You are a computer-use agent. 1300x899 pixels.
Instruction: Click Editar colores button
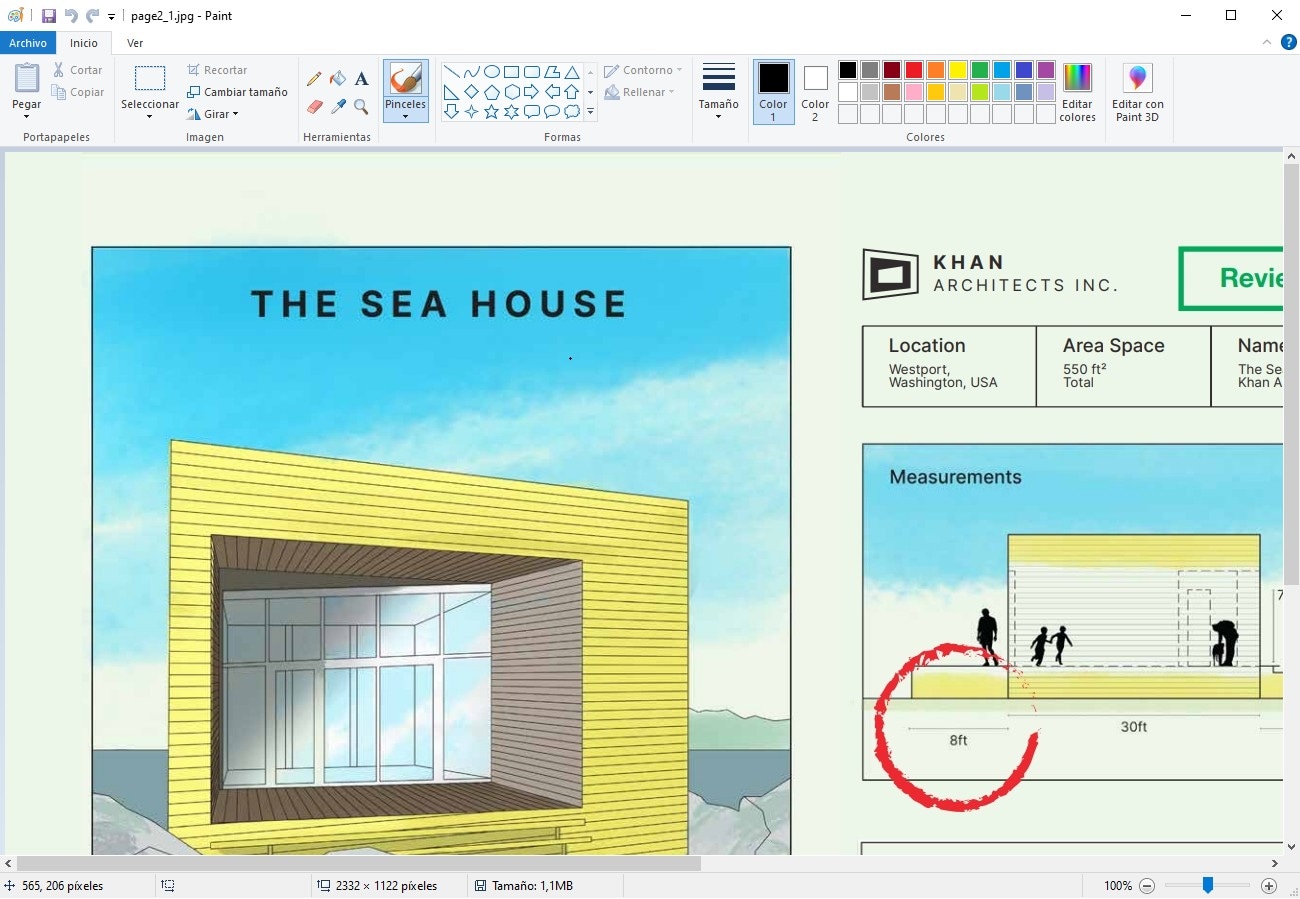tap(1077, 92)
